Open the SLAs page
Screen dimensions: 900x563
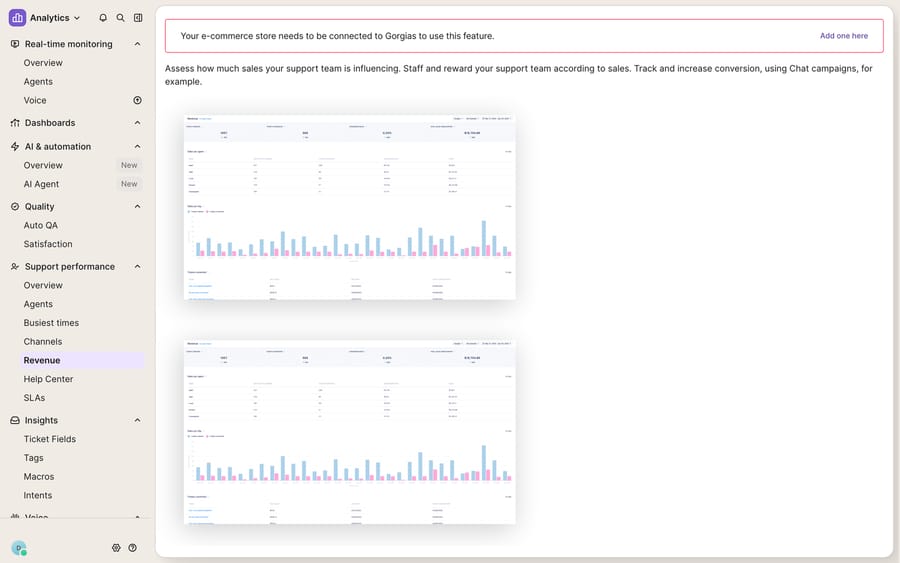click(x=34, y=398)
